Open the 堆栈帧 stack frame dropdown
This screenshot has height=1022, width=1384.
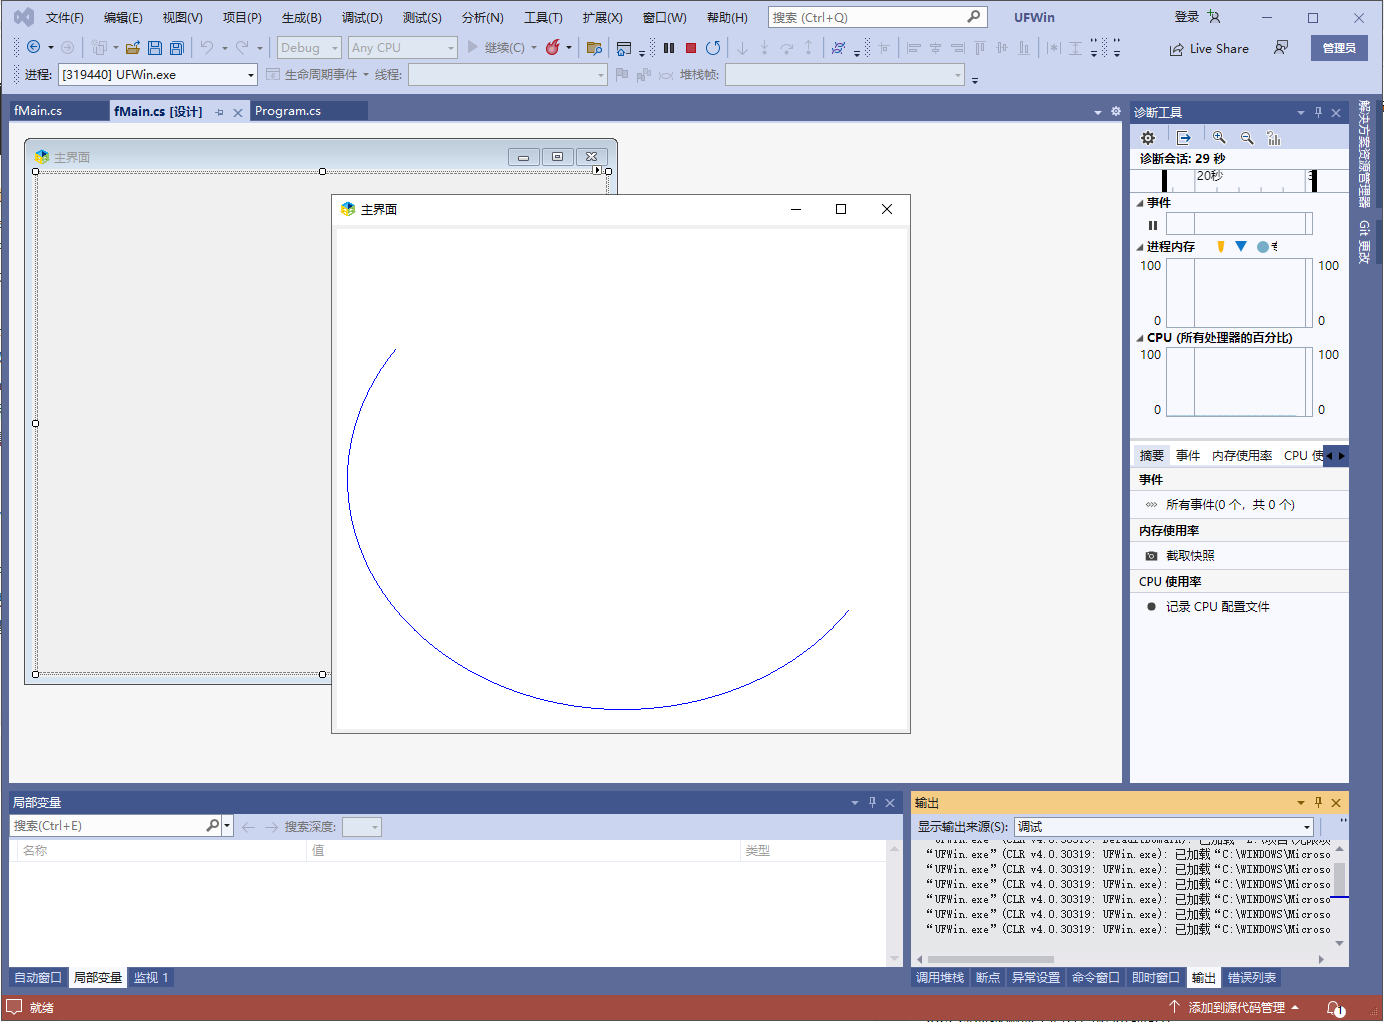click(845, 75)
